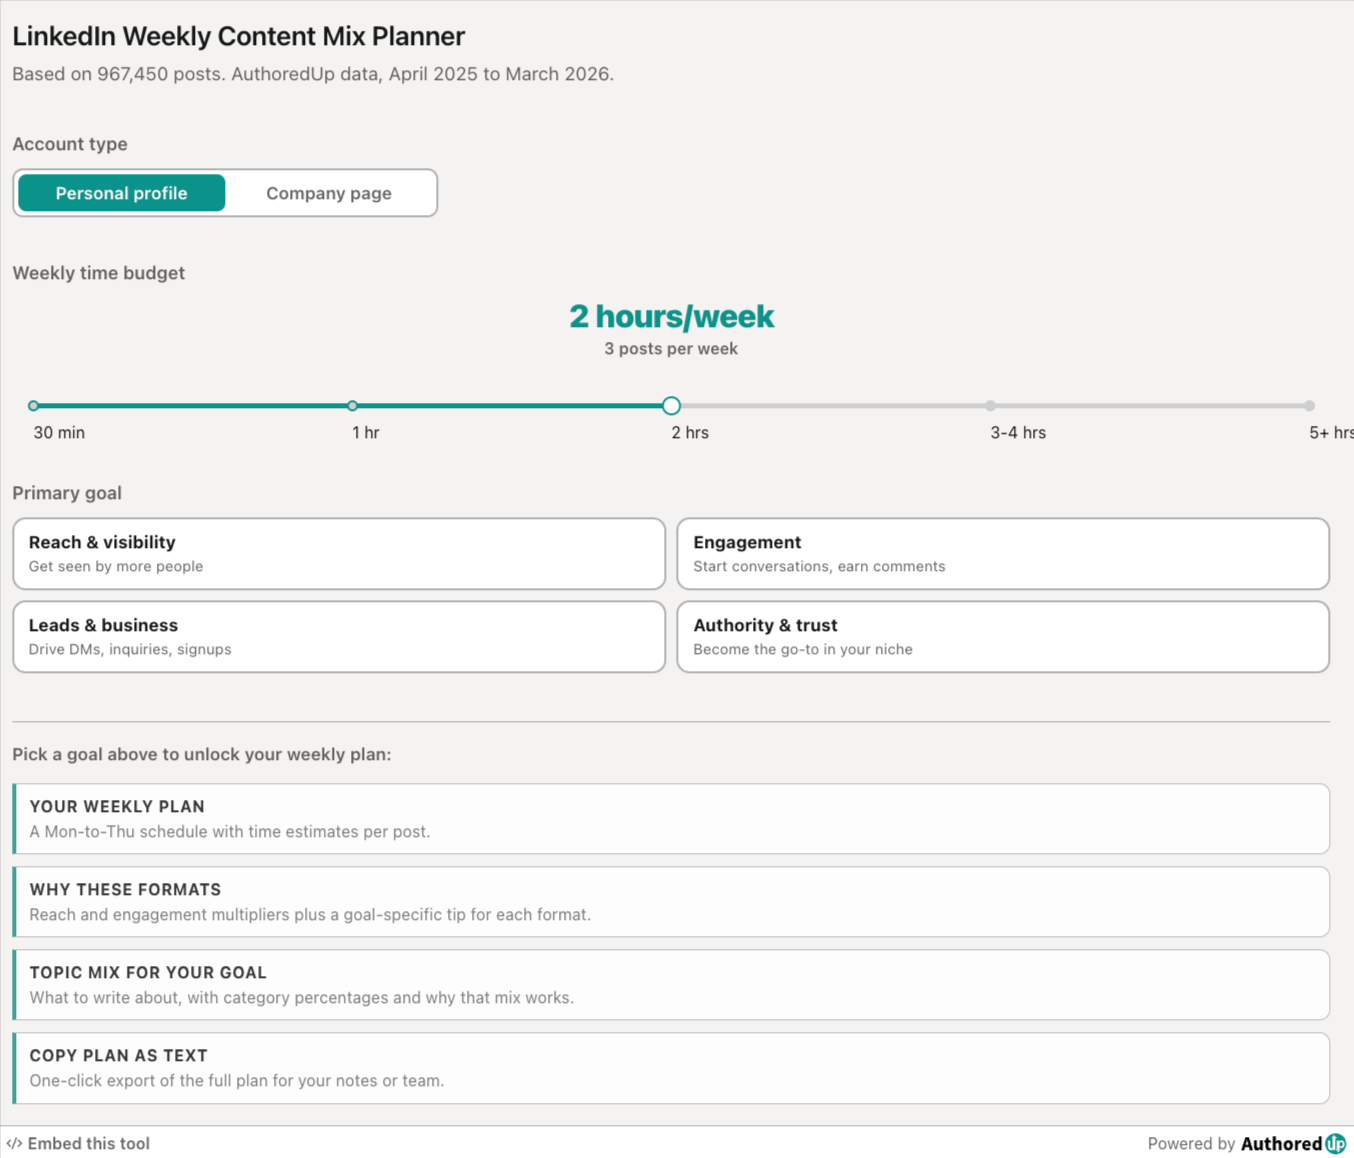This screenshot has height=1158, width=1354.
Task: Click the Weekly time budget label
Action: 99,273
